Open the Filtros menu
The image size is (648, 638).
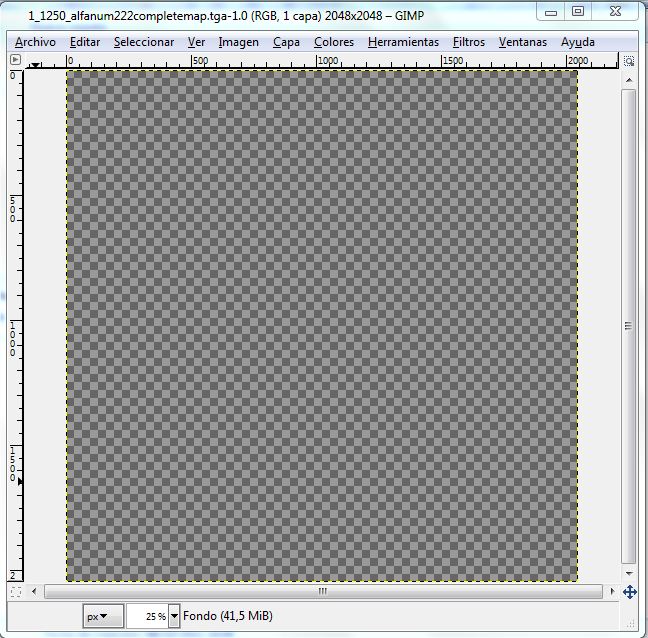tap(468, 42)
